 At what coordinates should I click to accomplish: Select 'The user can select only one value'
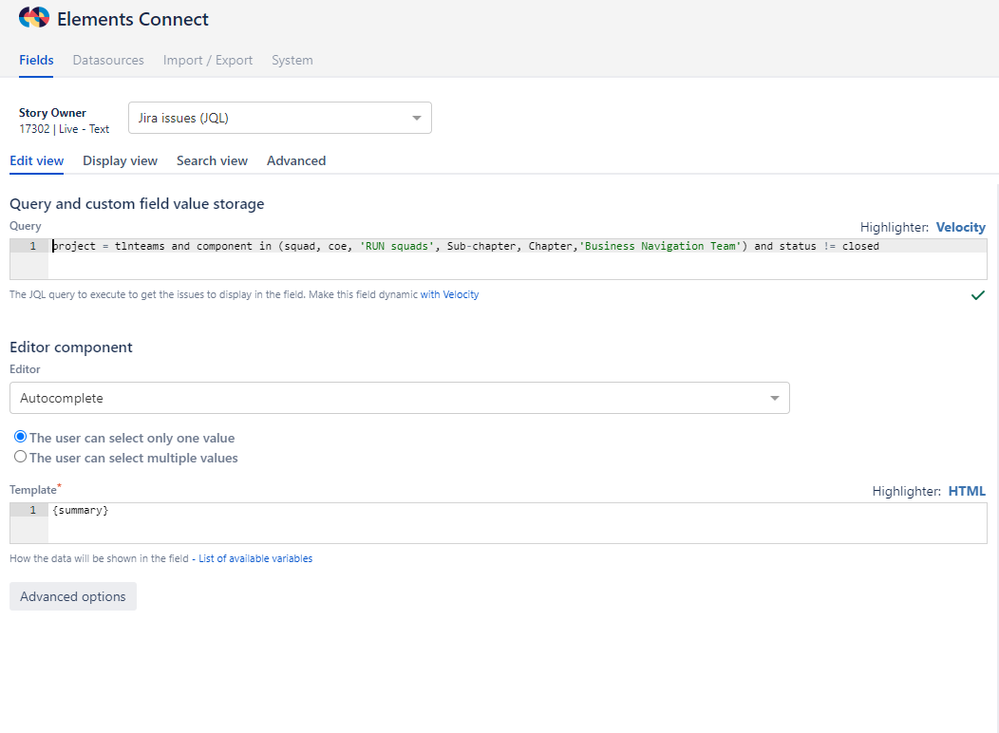tap(20, 437)
